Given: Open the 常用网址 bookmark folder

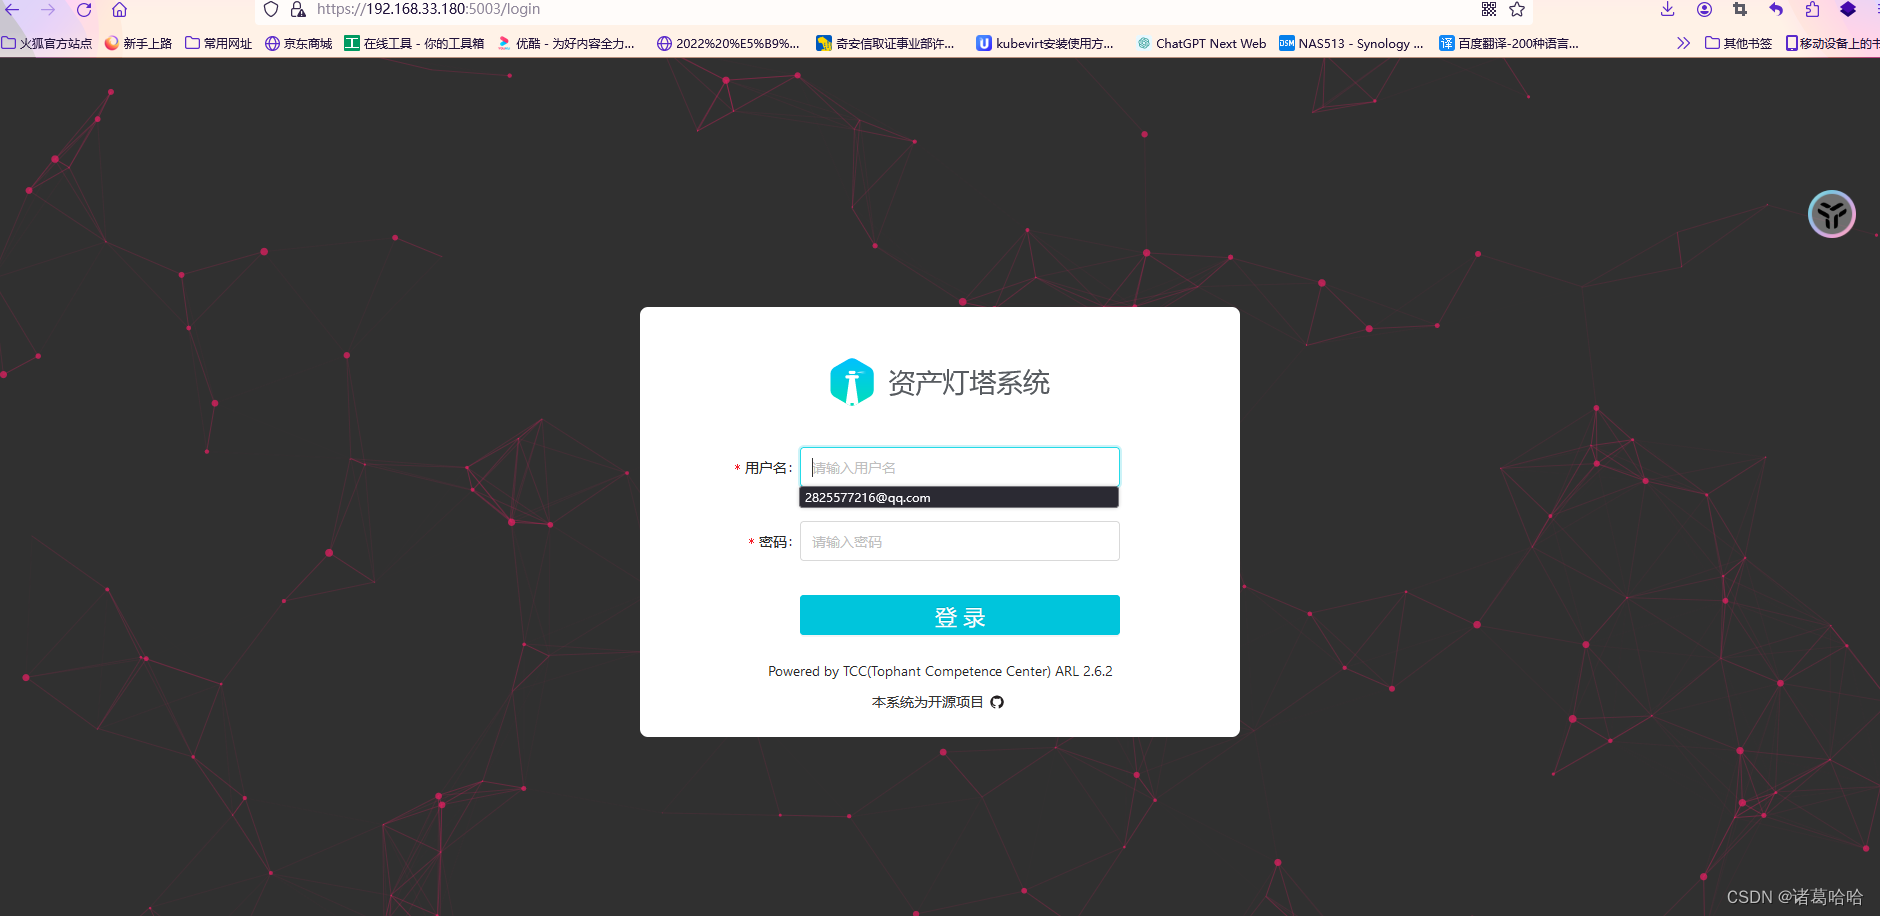Looking at the screenshot, I should tap(219, 43).
